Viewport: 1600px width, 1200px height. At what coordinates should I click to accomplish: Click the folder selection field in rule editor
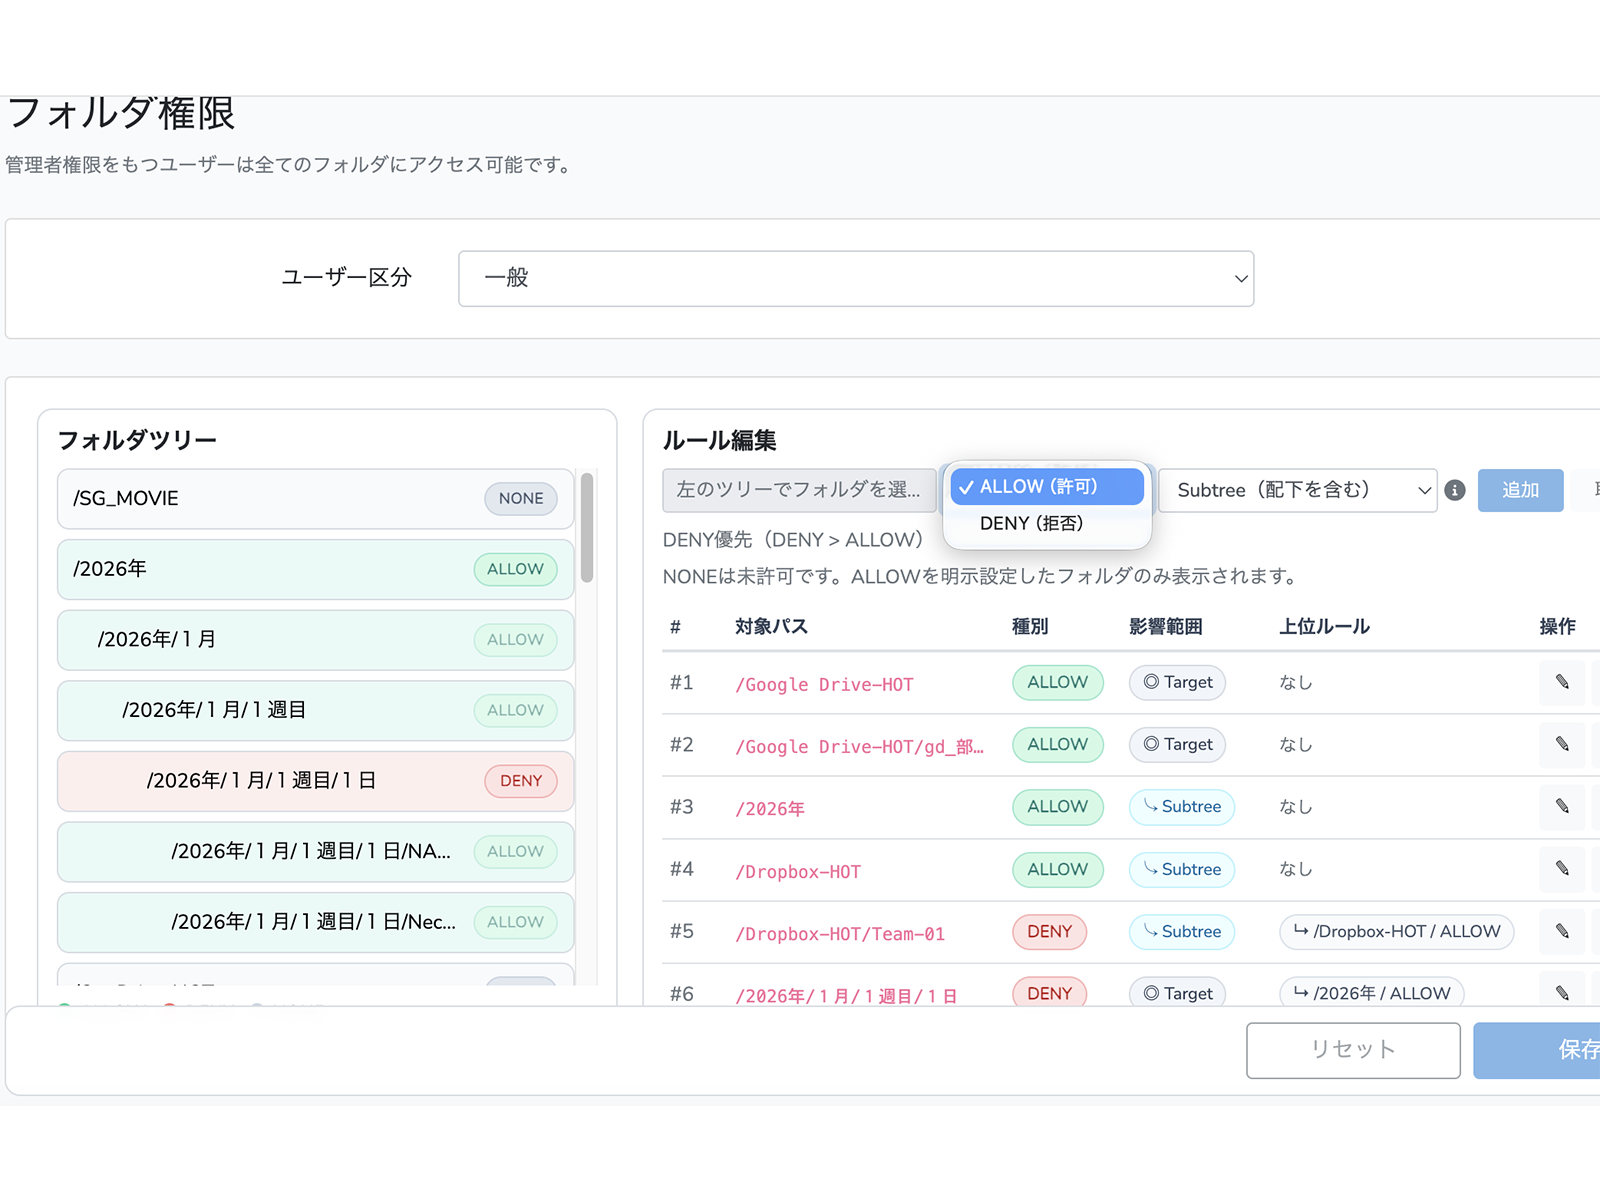pyautogui.click(x=799, y=490)
